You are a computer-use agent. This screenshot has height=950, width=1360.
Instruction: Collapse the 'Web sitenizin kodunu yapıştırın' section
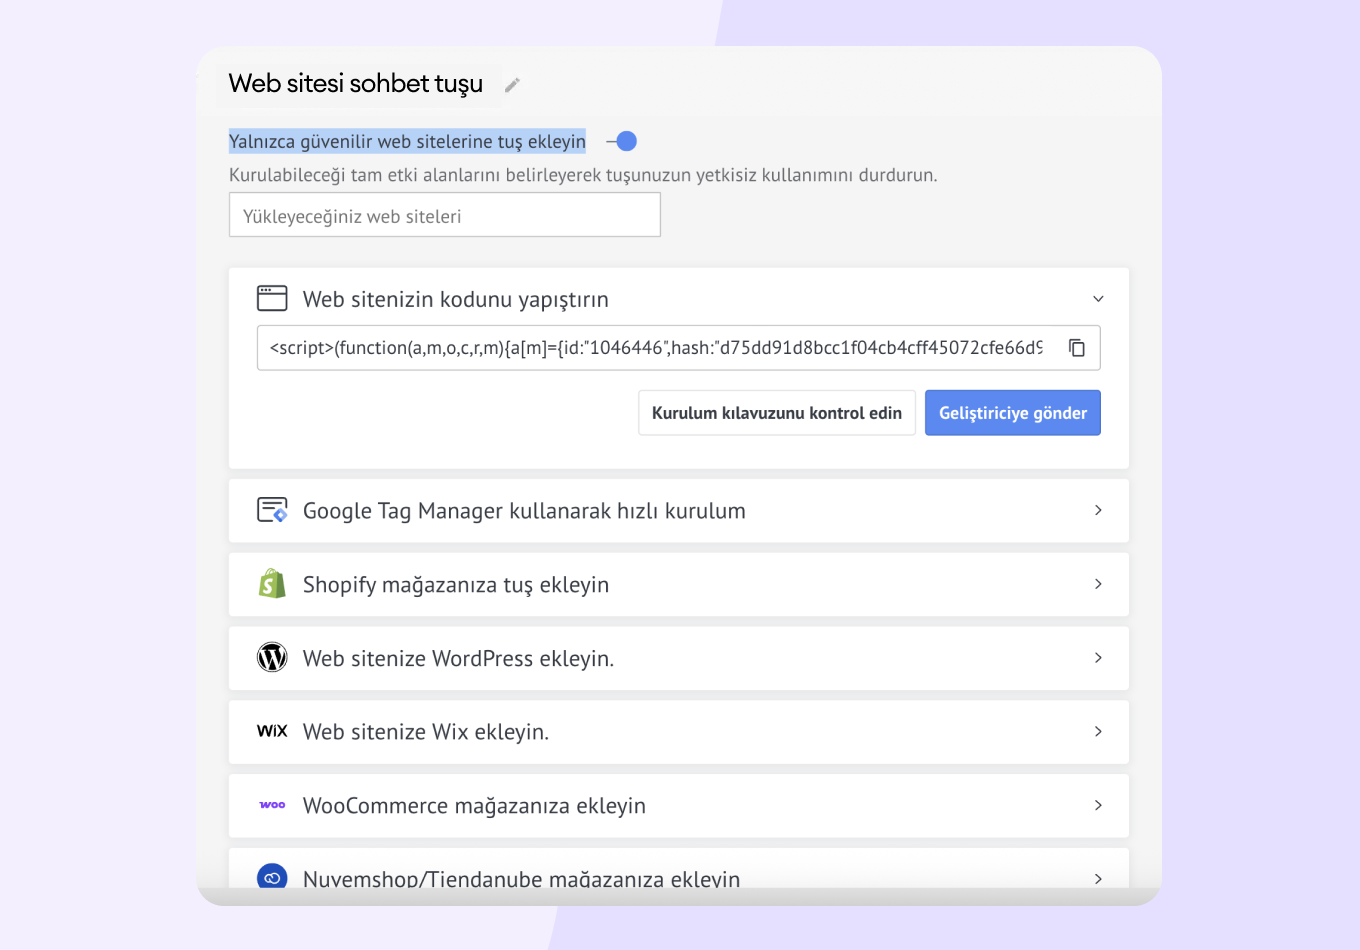pyautogui.click(x=1098, y=299)
